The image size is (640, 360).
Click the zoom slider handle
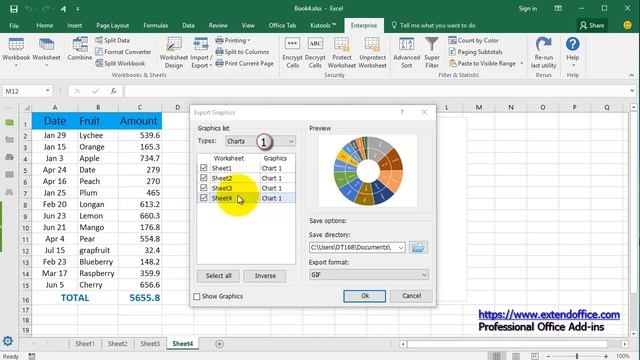tap(577, 356)
